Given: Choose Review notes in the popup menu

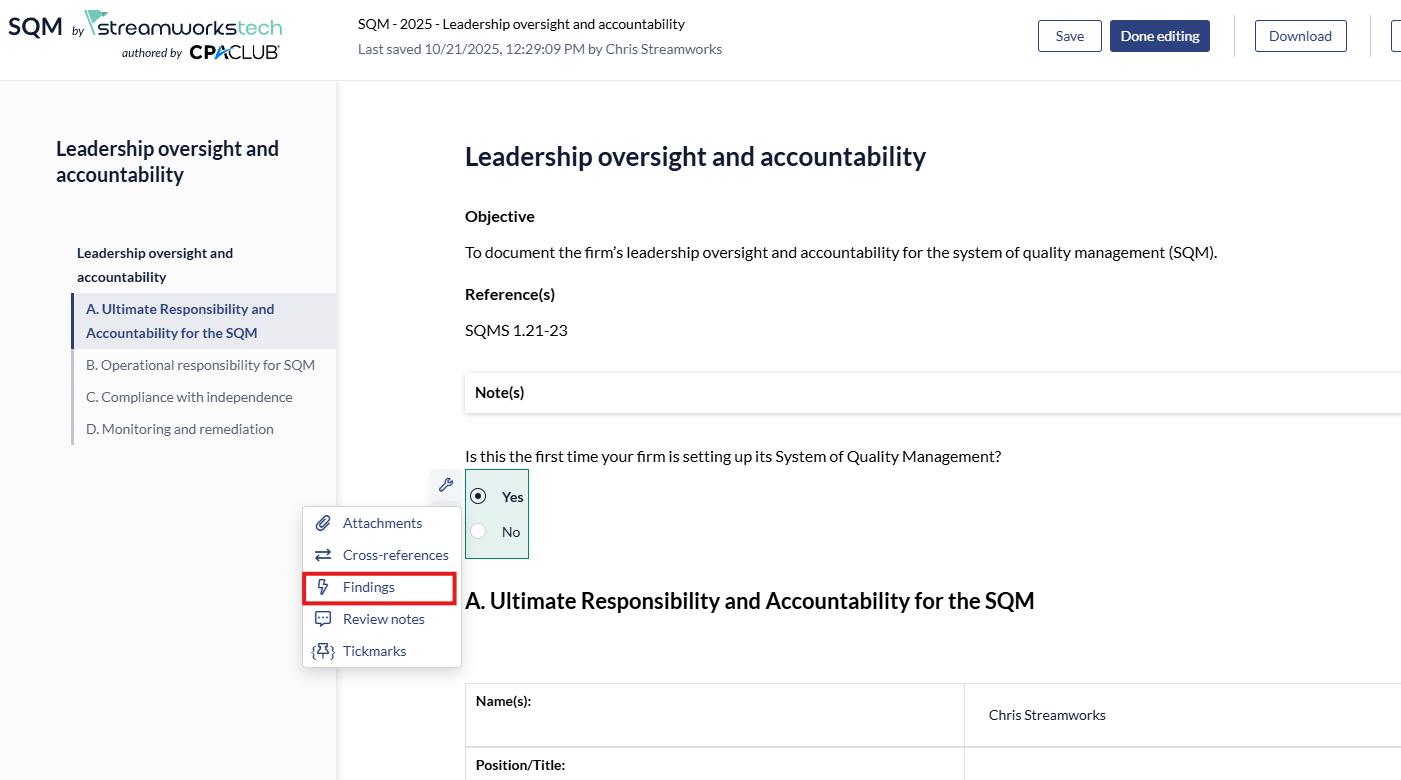Looking at the screenshot, I should coord(383,619).
